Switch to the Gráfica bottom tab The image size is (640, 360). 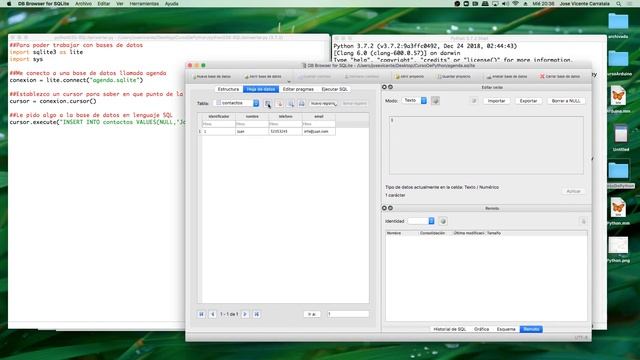(481, 329)
